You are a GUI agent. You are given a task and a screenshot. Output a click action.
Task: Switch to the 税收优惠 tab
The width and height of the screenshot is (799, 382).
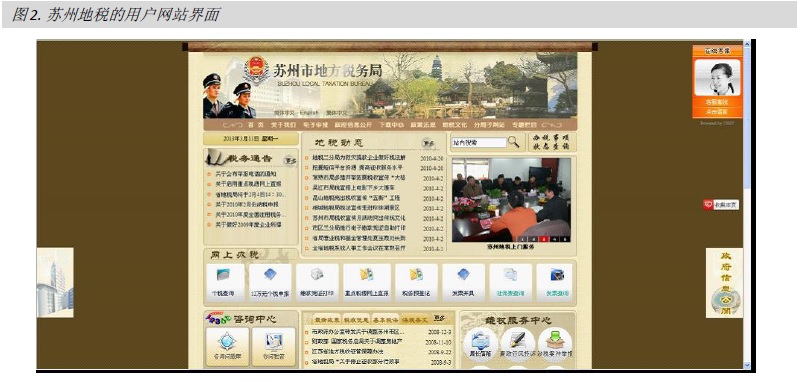356,319
